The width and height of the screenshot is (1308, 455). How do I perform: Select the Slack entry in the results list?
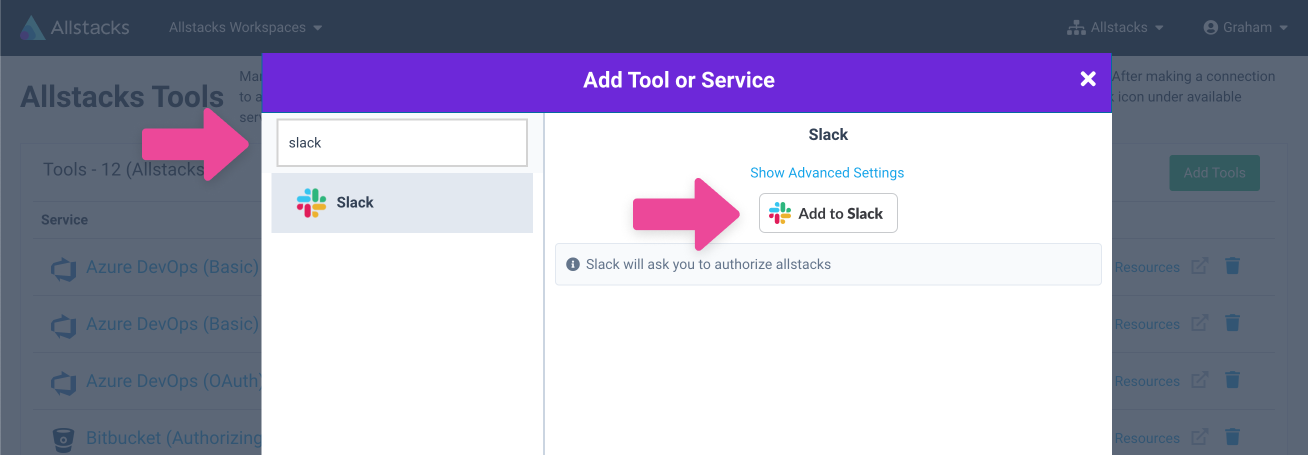(402, 203)
